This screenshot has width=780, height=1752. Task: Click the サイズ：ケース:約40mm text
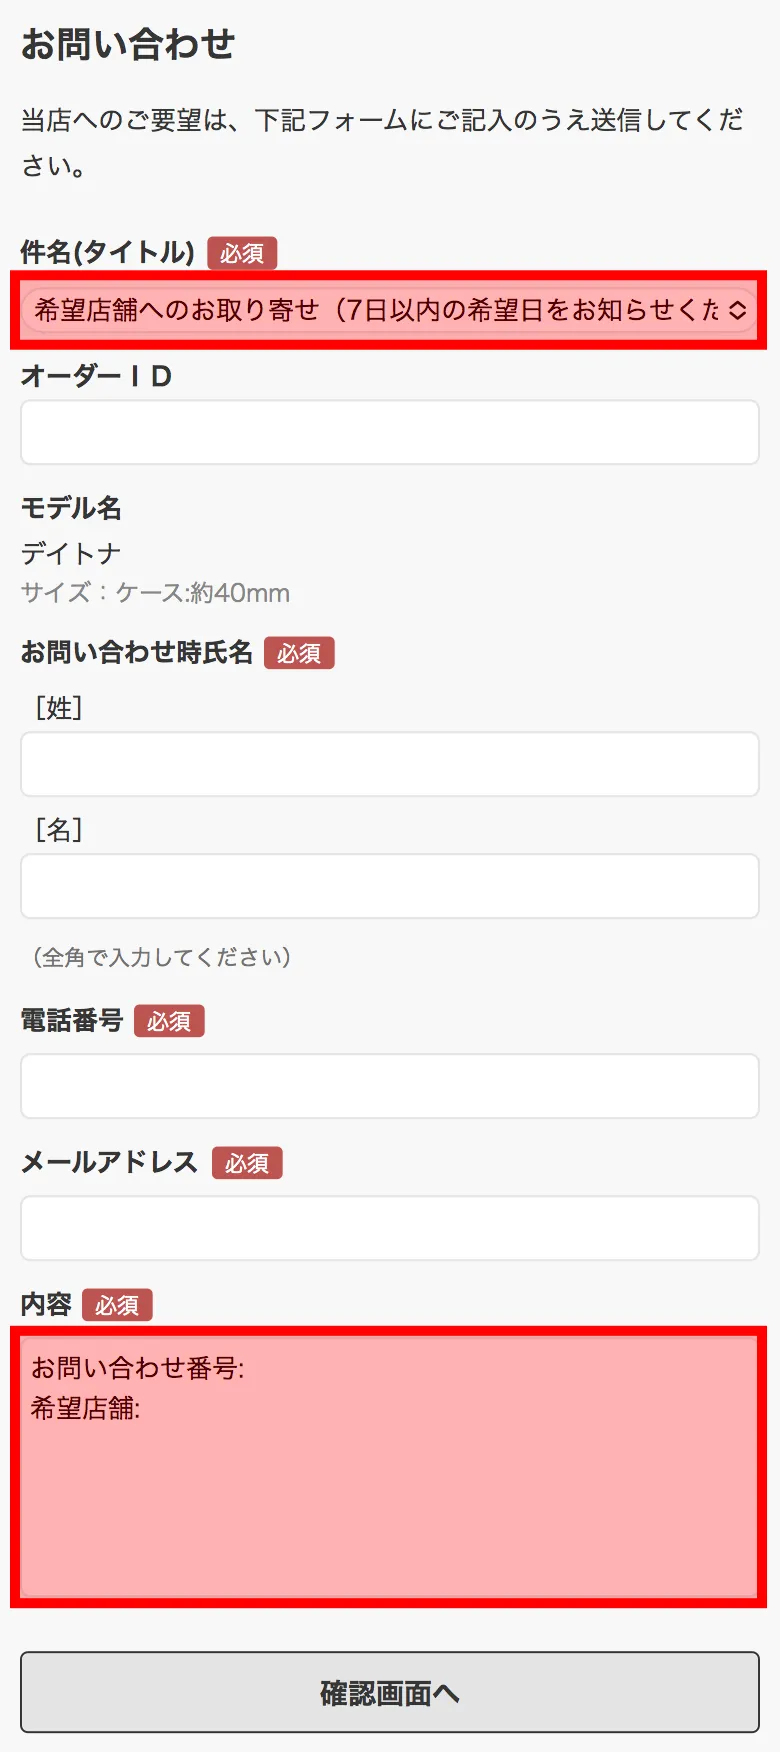click(x=156, y=593)
